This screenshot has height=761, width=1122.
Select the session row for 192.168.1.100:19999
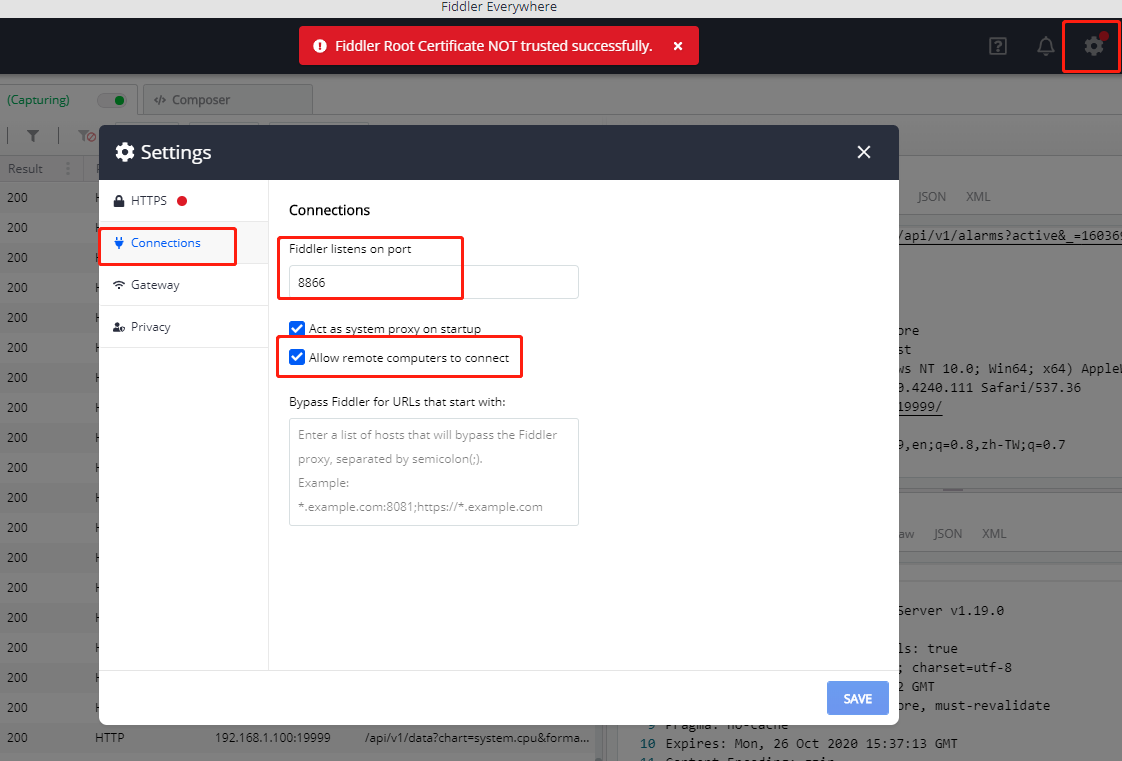click(x=300, y=737)
